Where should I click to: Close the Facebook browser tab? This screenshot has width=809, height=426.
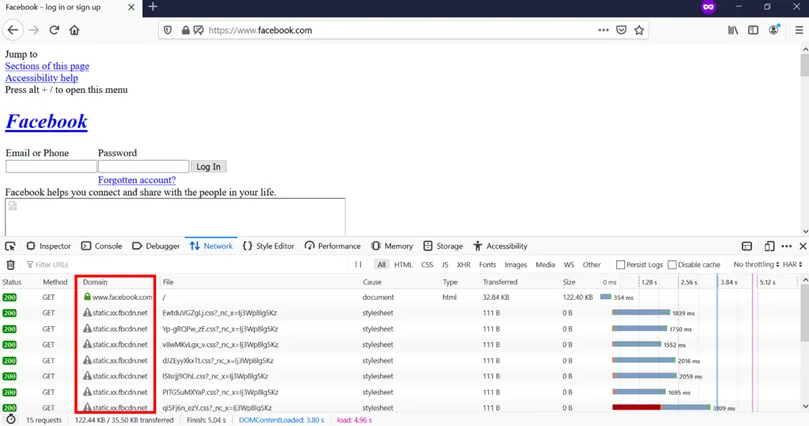131,7
